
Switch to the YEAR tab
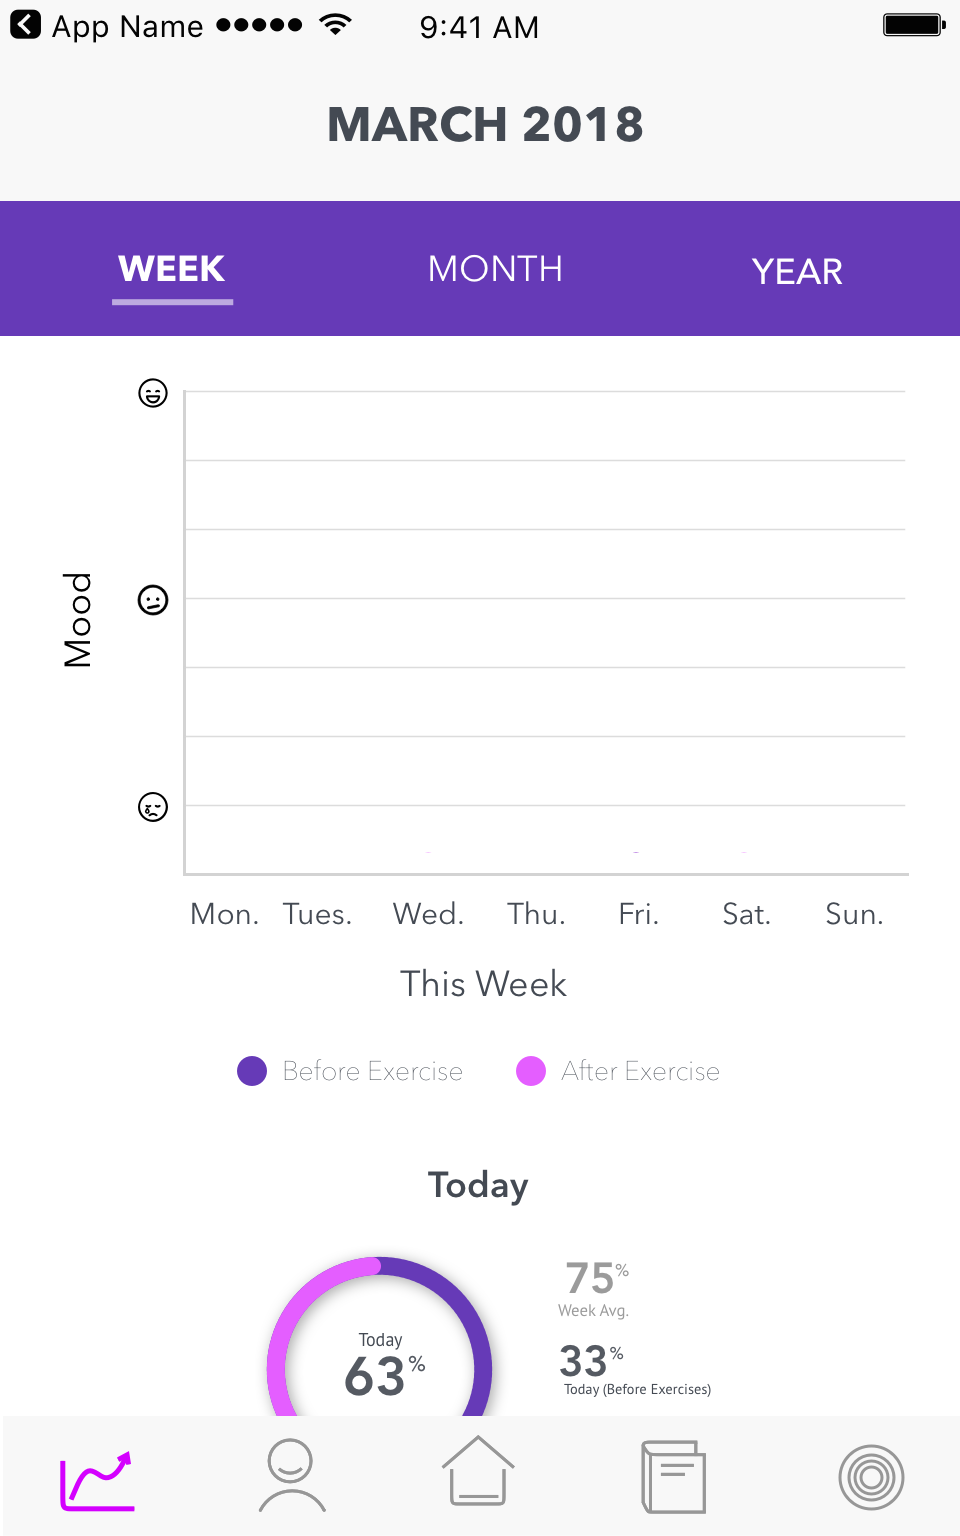point(797,271)
